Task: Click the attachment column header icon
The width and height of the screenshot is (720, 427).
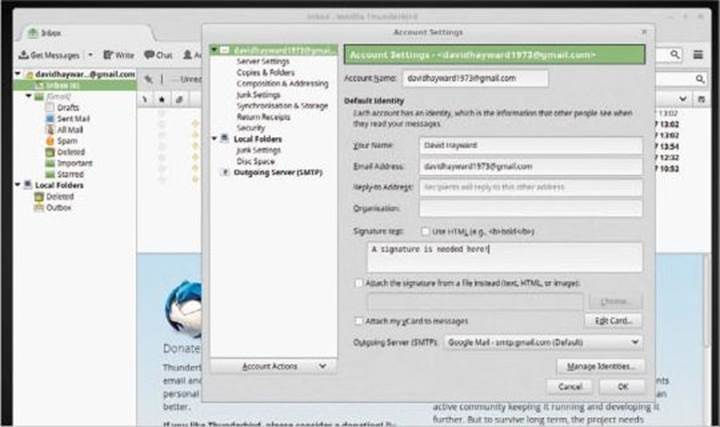Action: 179,99
